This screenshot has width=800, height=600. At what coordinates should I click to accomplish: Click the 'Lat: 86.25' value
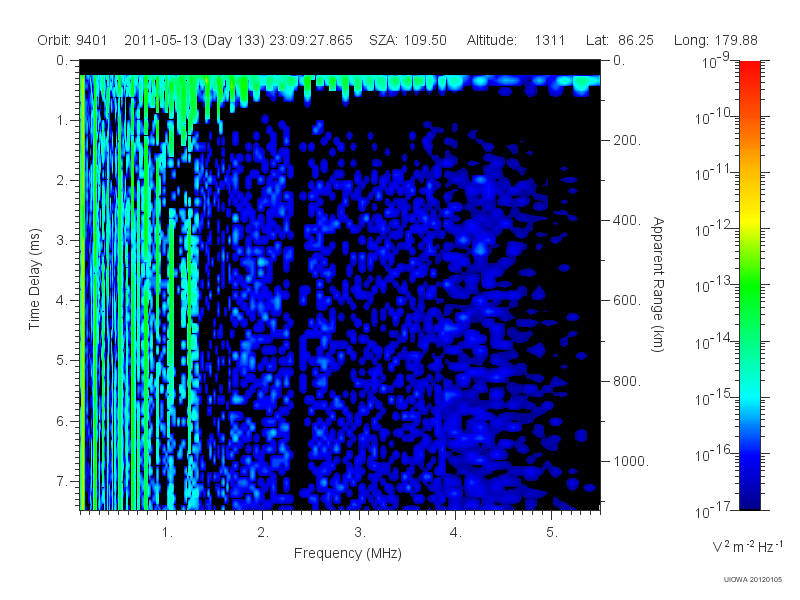pos(619,40)
